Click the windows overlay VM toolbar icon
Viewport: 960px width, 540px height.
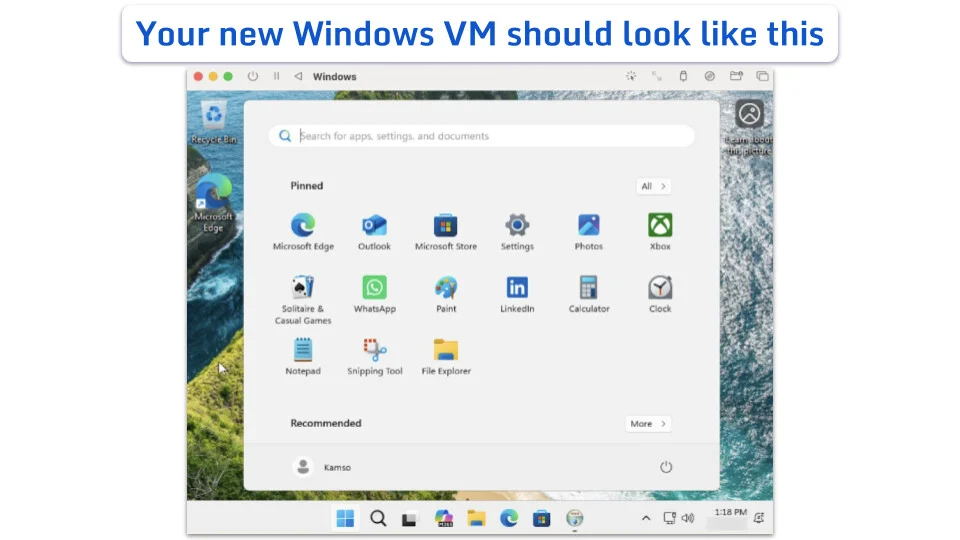762,77
